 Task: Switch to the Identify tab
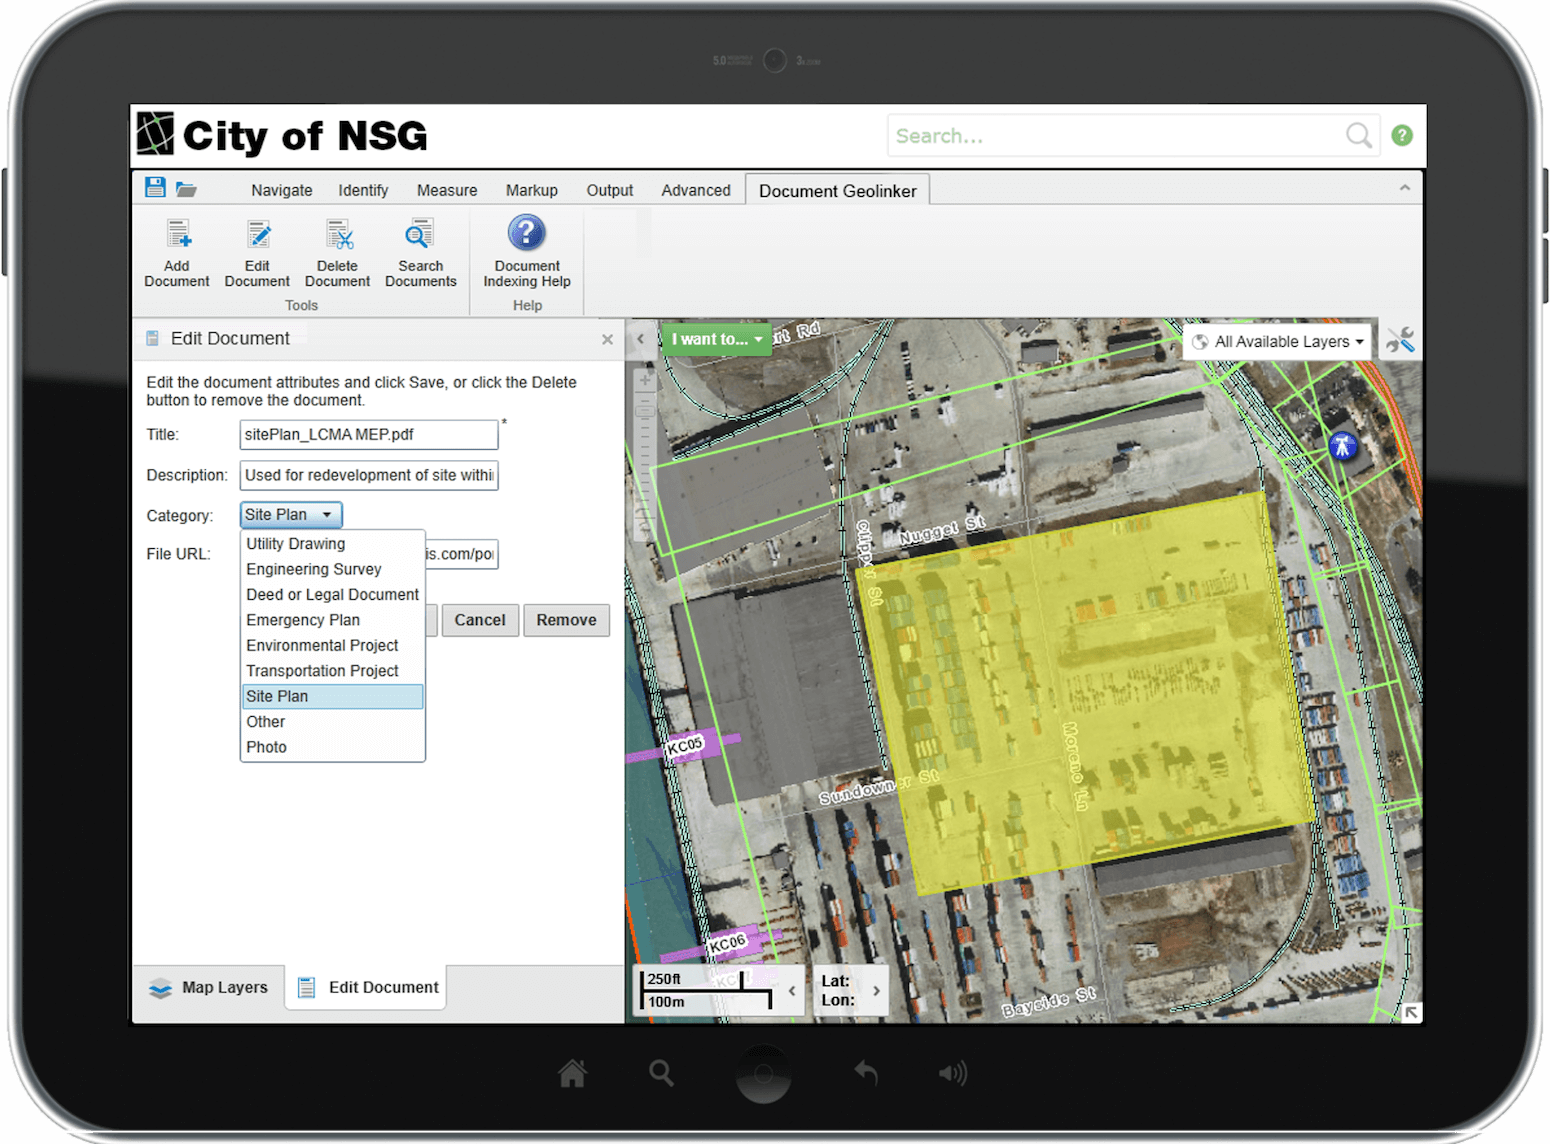(x=363, y=190)
